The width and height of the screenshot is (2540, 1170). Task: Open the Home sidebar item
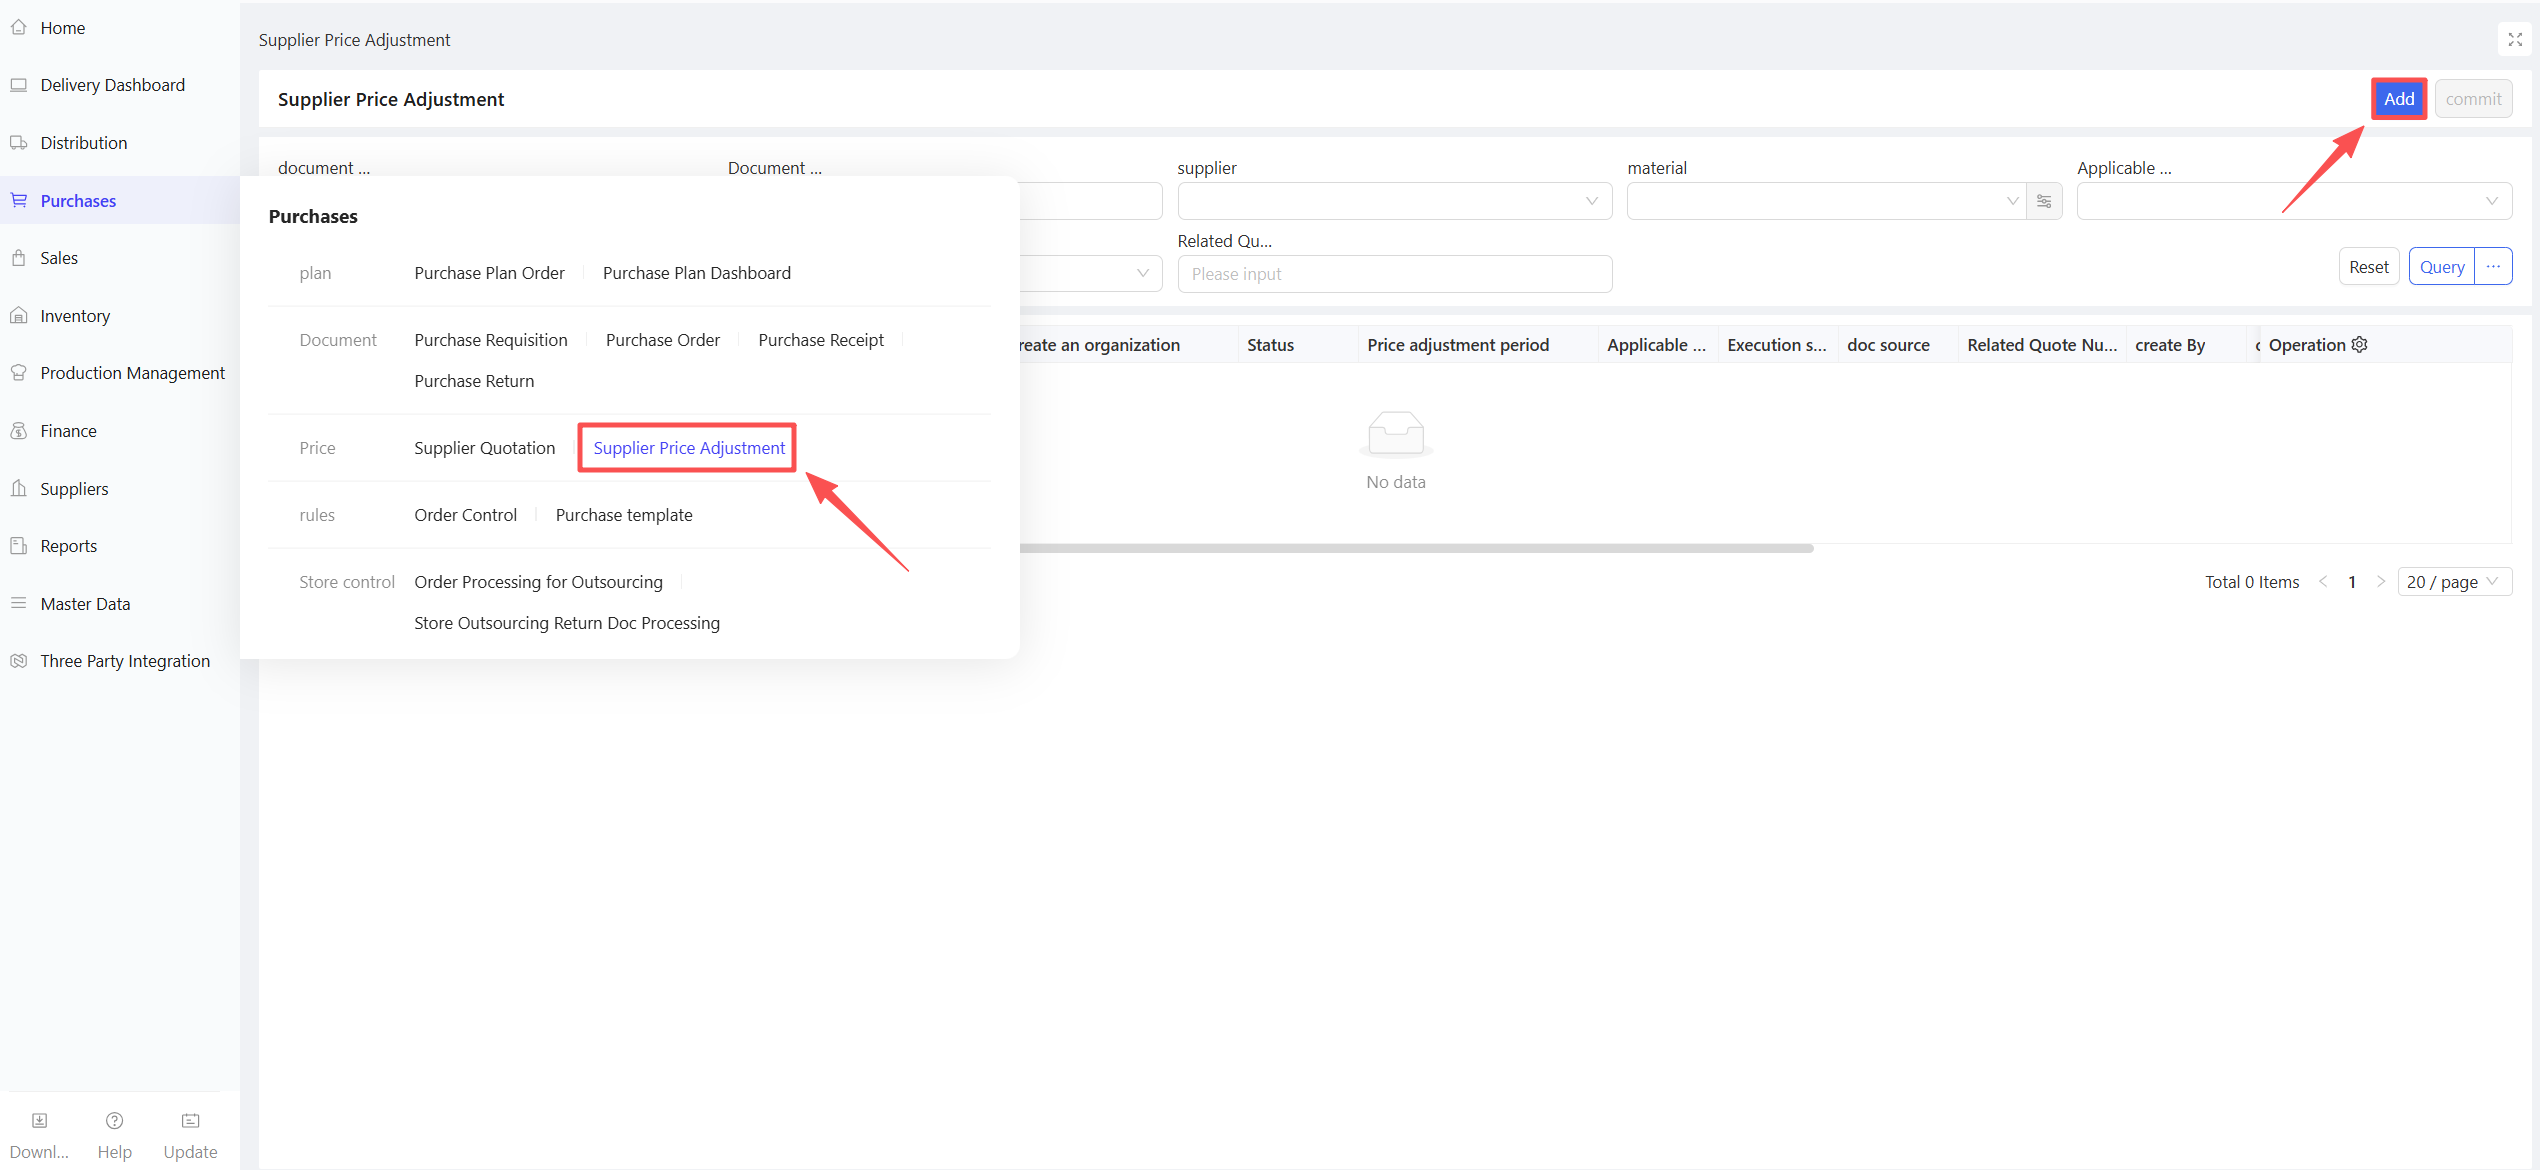pos(62,28)
